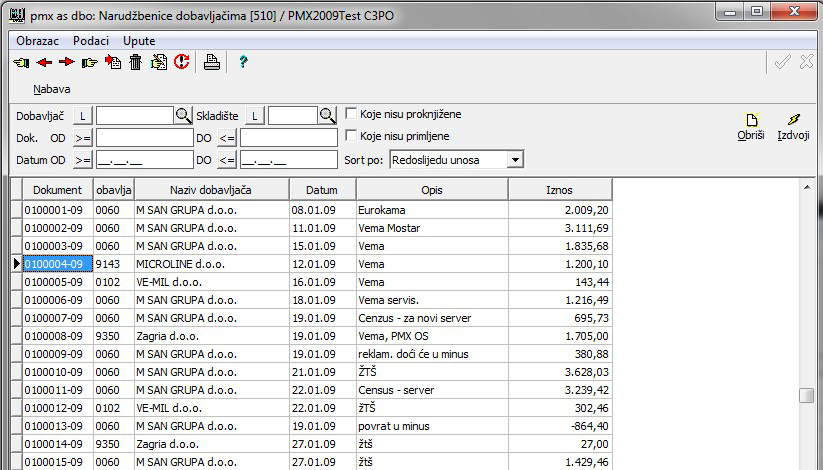Open the Podaci menu
Image resolution: width=823 pixels, height=470 pixels.
pos(91,41)
